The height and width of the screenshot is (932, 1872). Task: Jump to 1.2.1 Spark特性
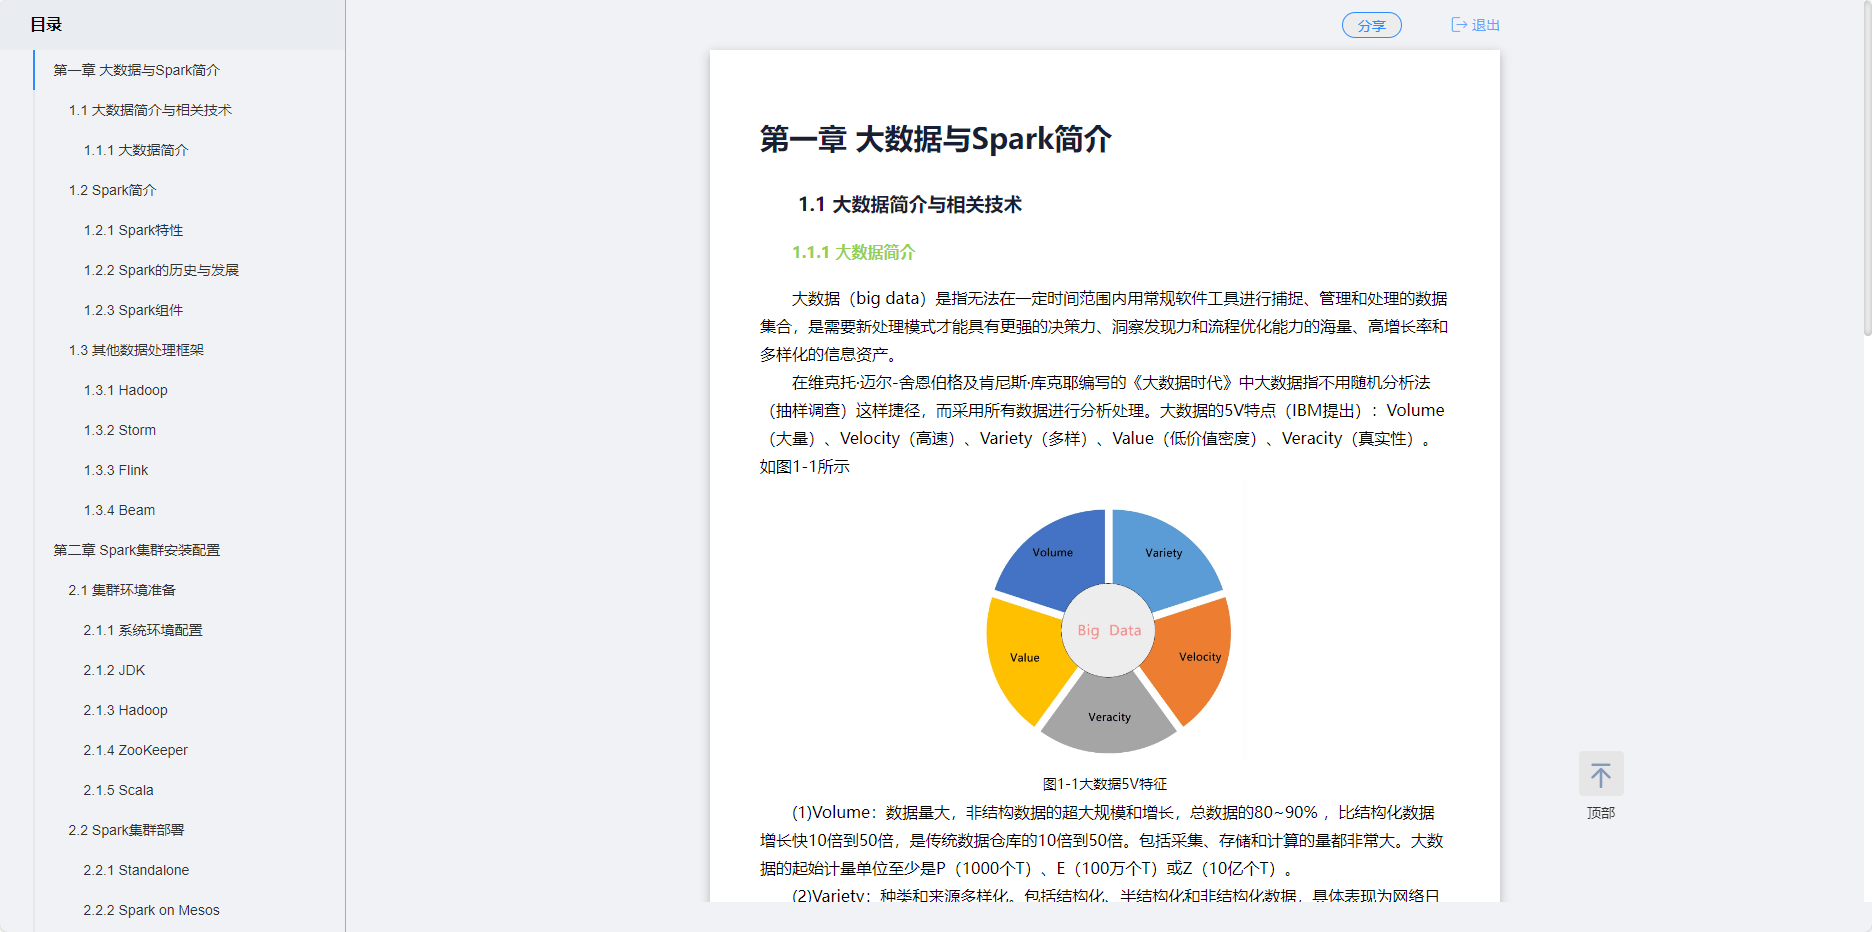(133, 230)
